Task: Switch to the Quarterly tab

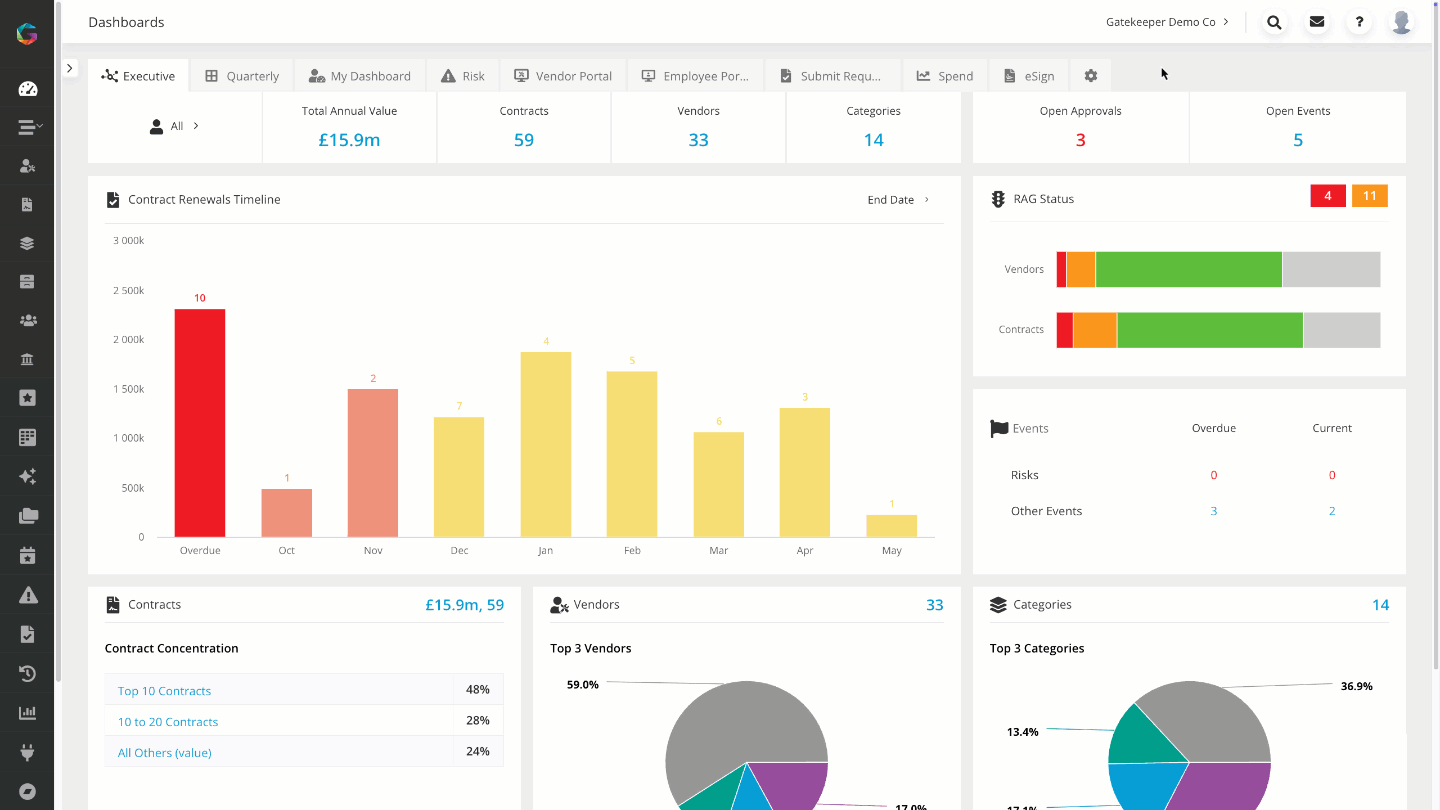Action: point(241,75)
